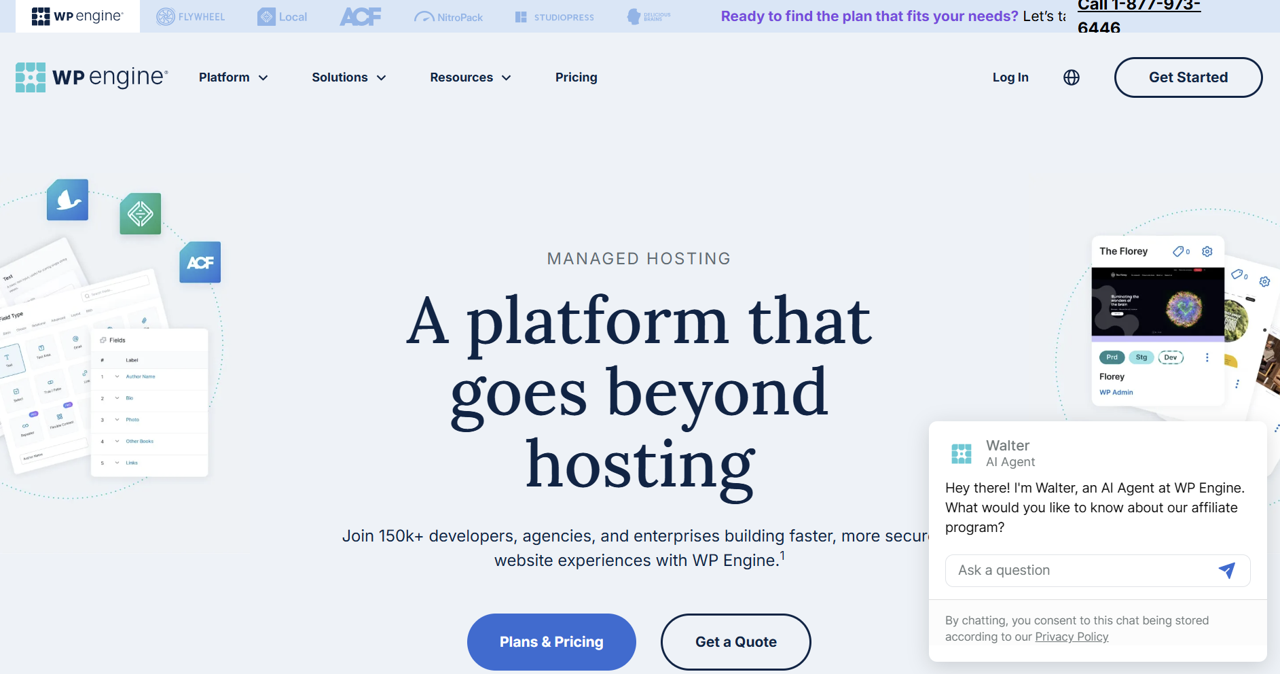This screenshot has height=674, width=1280.
Task: Open NitroPack from the brand bar
Action: click(425, 16)
